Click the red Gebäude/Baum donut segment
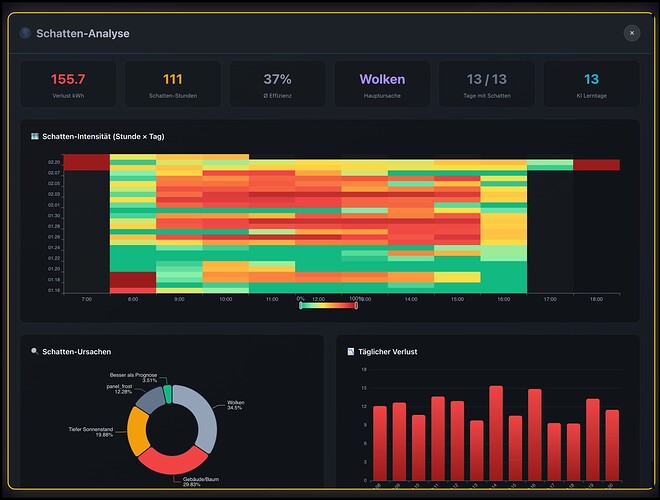This screenshot has height=500, width=660. 173,462
